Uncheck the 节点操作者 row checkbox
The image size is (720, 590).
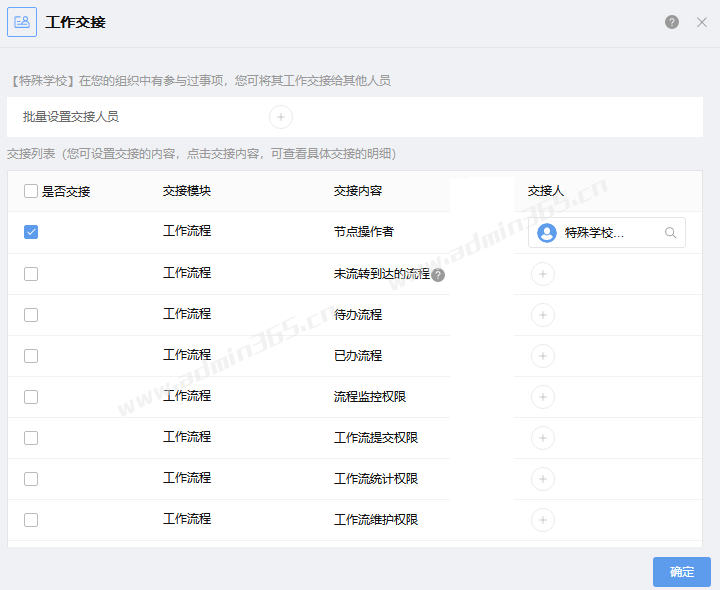coord(31,232)
